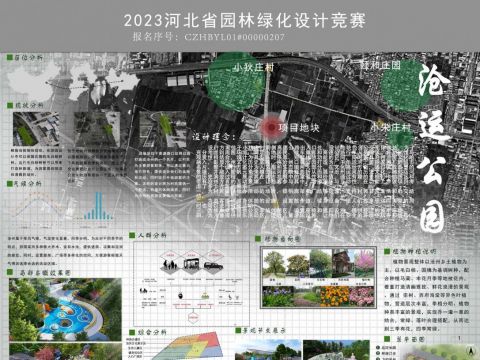
Task: Open the pink flowers photo at the bottom right of the plant grid
Action: pyautogui.click(x=361, y=296)
